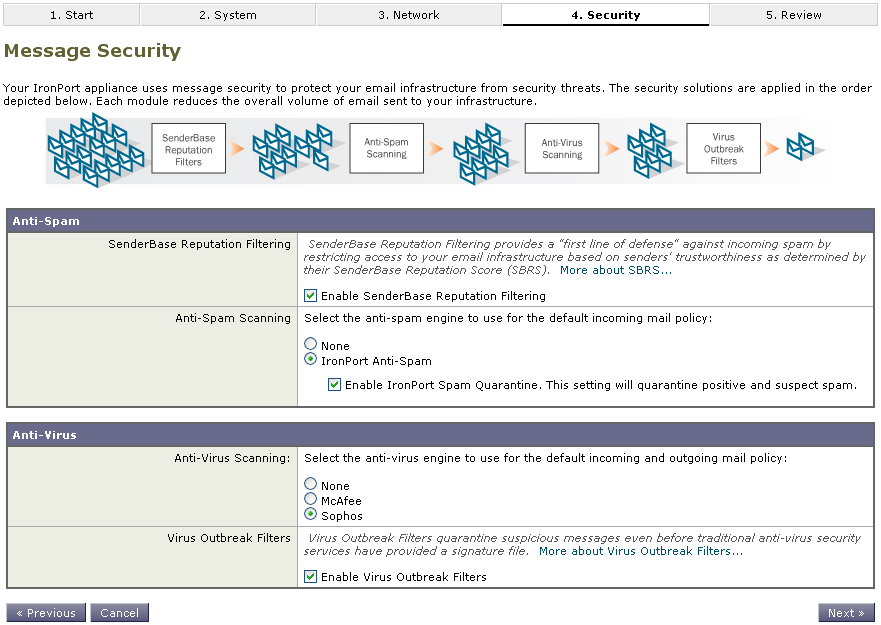Select None for anti-spam engine
881x625 pixels.
[310, 343]
